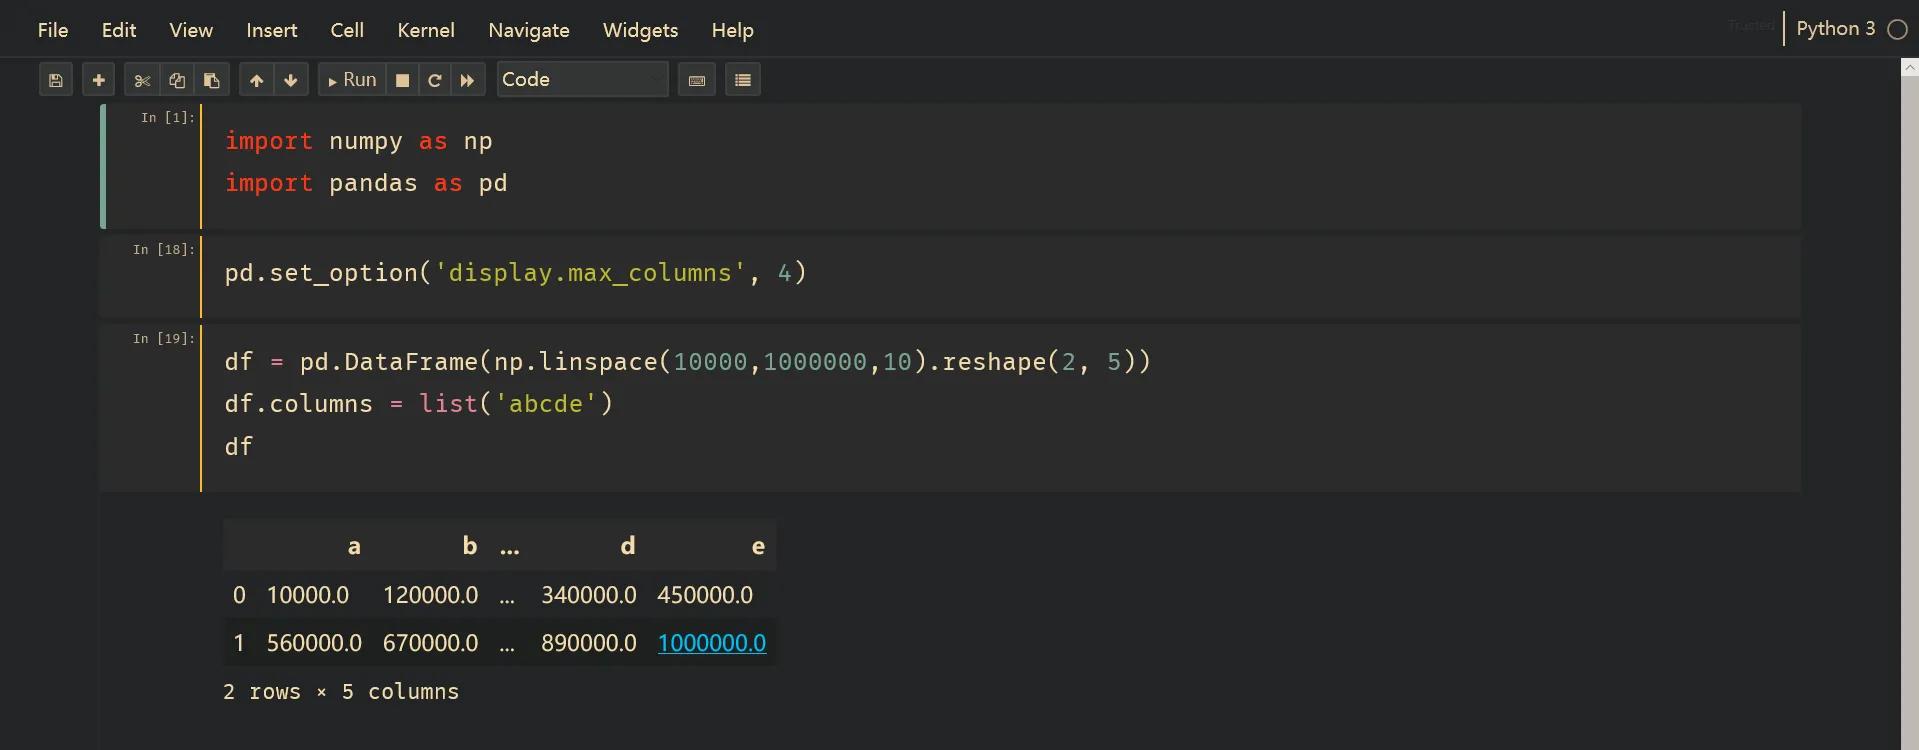Screen dimensions: 1919x750
Task: Restart and run all with the fast-forward icon
Action: (x=467, y=80)
